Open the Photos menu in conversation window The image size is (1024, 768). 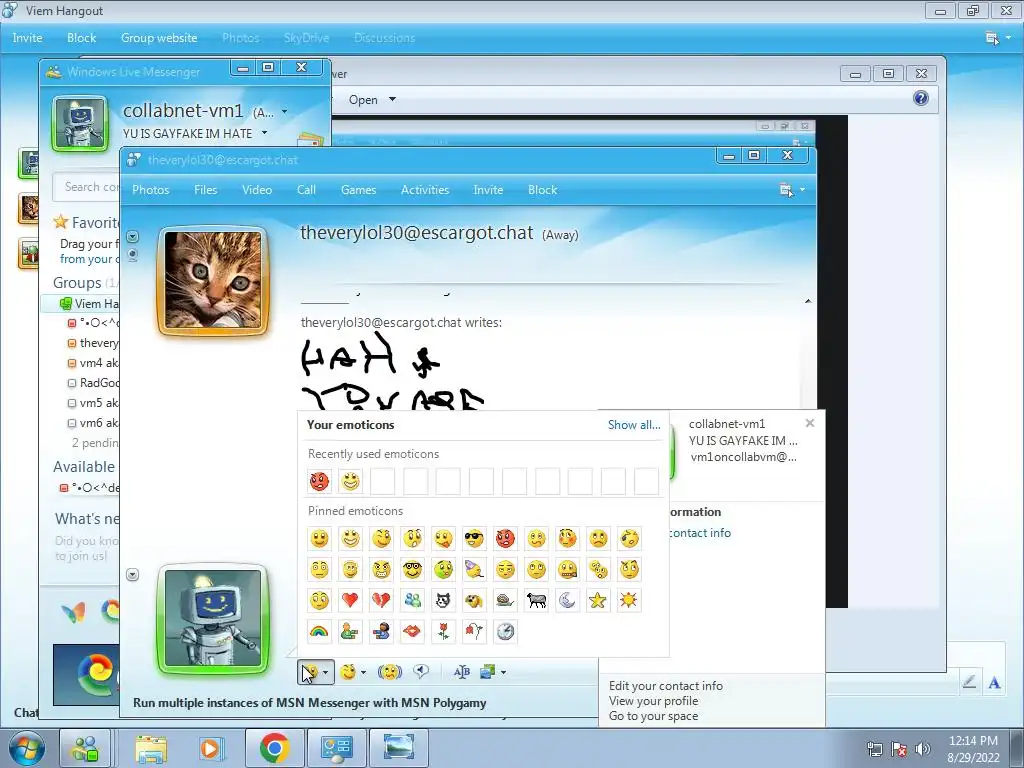pos(151,190)
